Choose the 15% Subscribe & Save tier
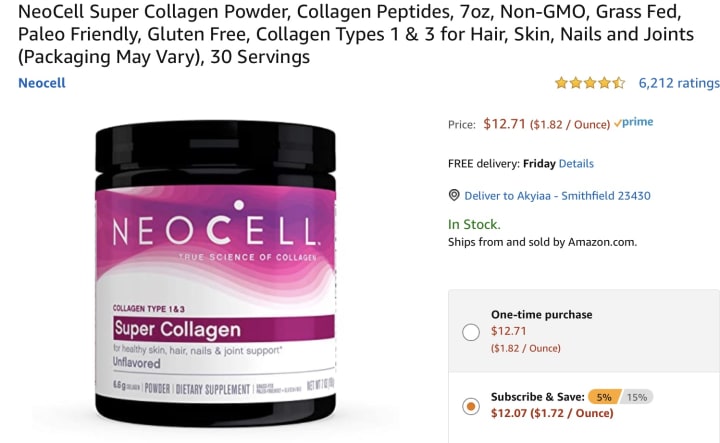 click(x=637, y=397)
